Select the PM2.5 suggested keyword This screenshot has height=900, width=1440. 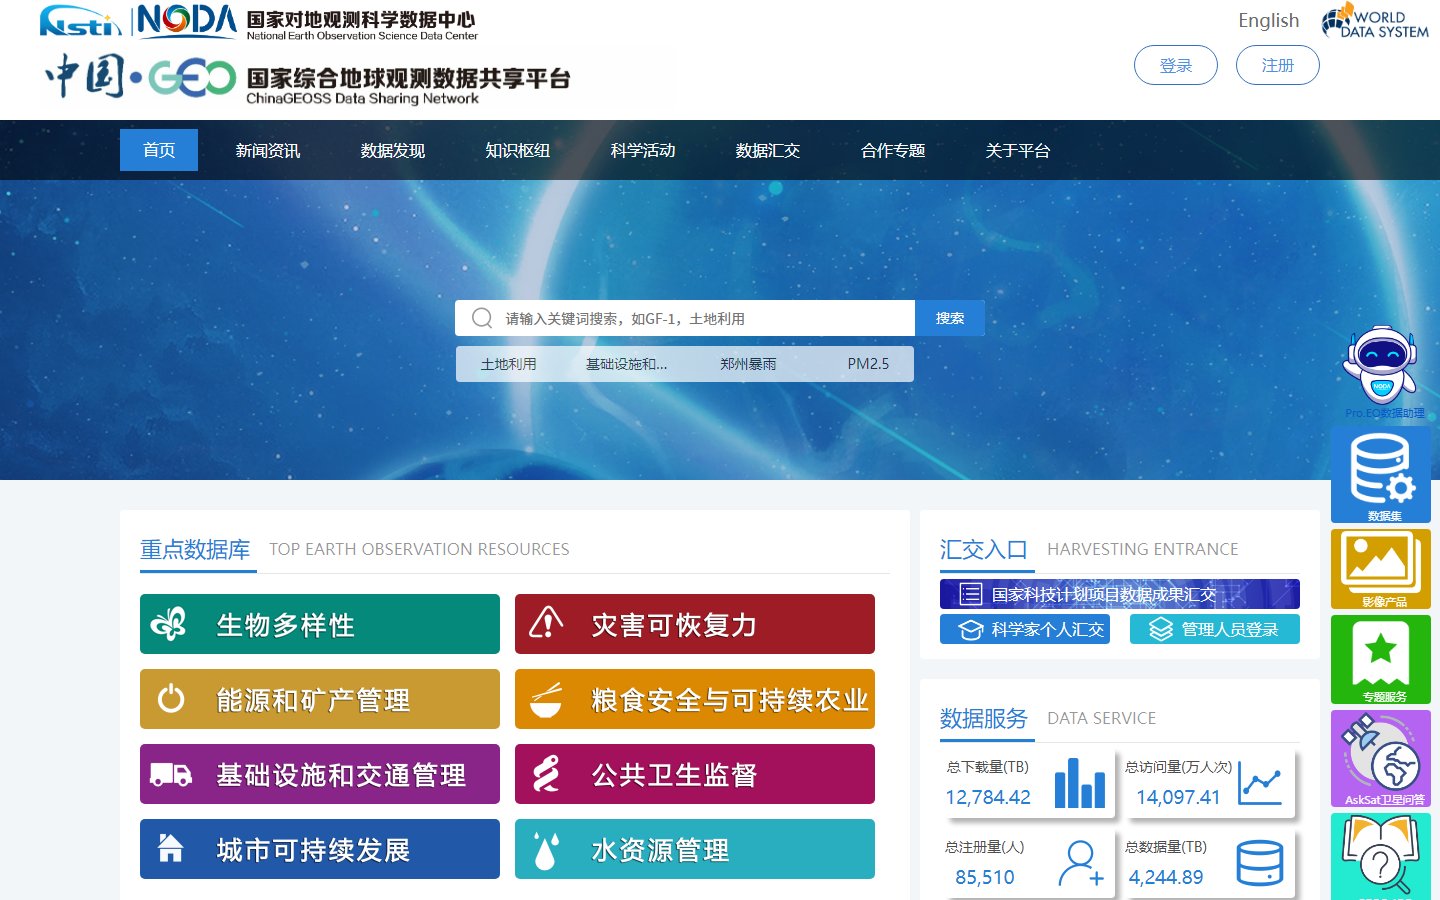click(x=868, y=364)
